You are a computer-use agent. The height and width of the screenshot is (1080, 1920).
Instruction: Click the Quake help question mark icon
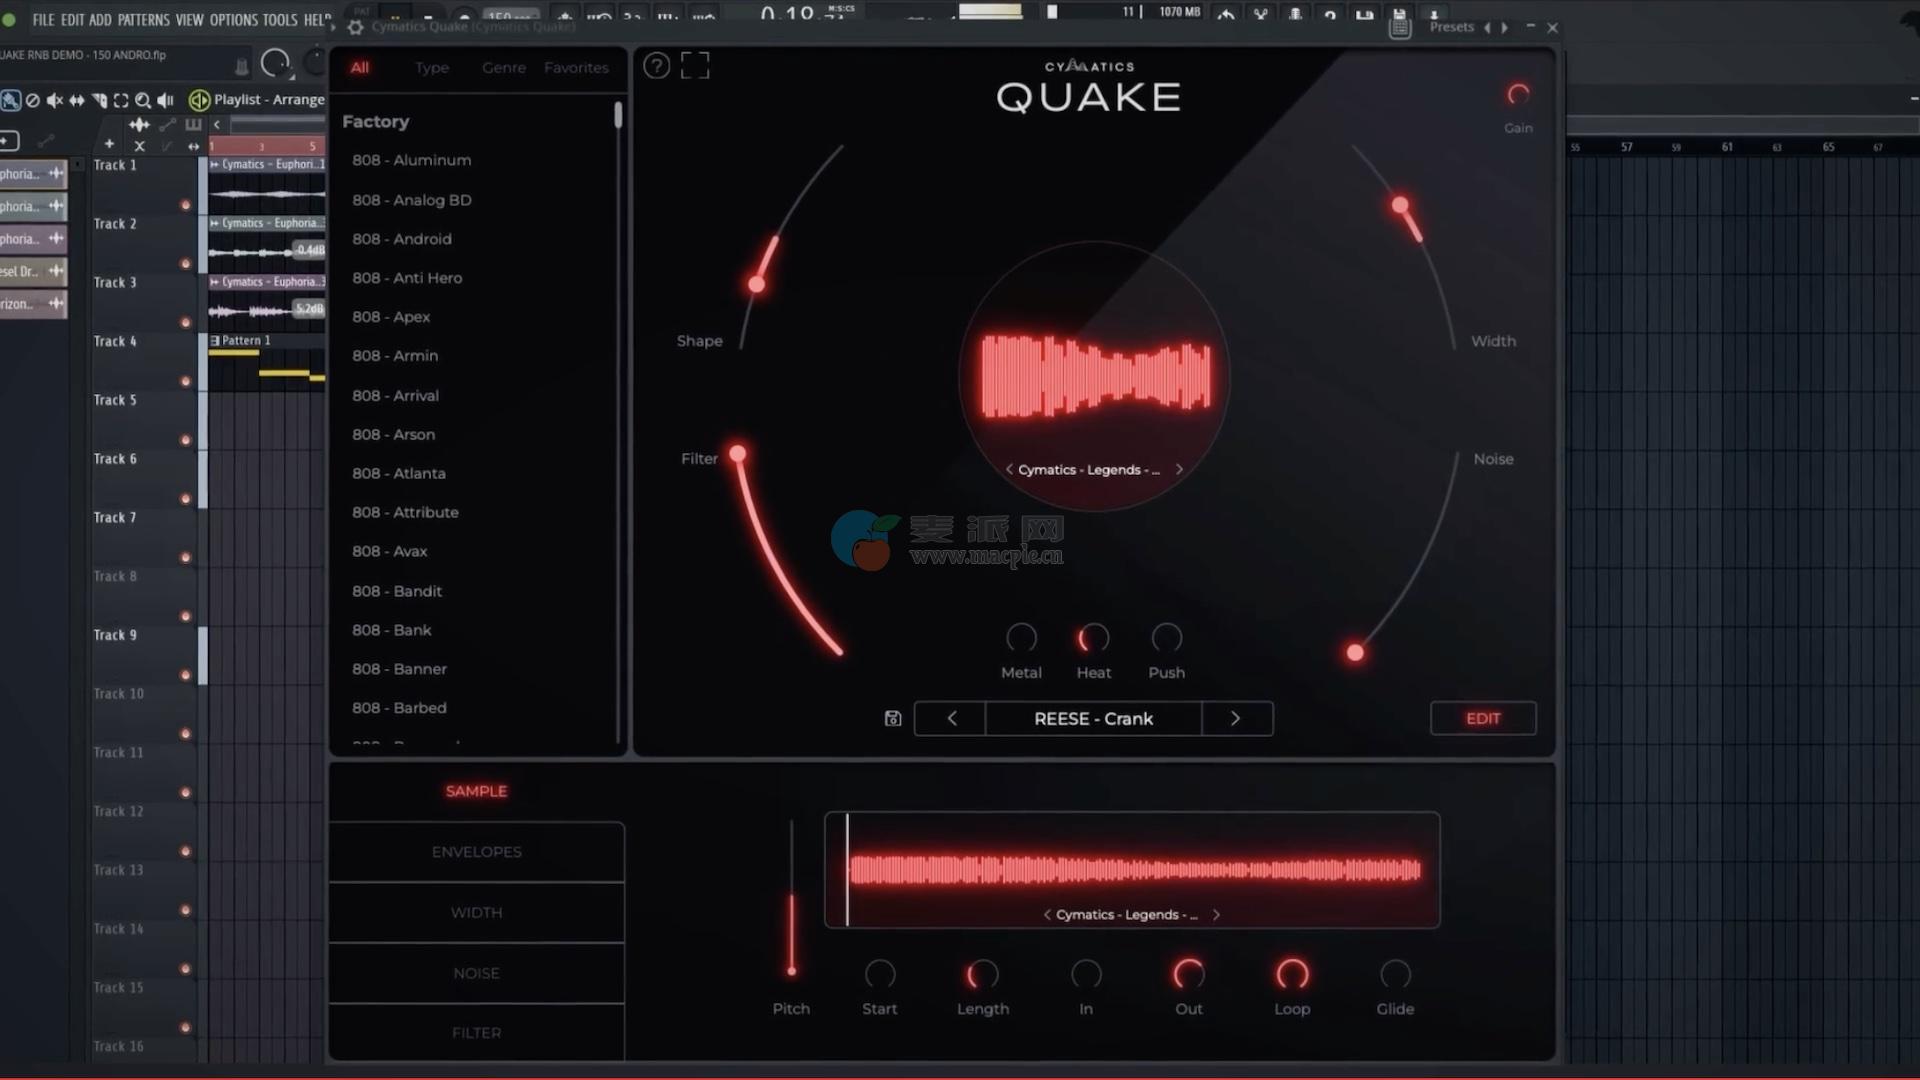(x=656, y=66)
